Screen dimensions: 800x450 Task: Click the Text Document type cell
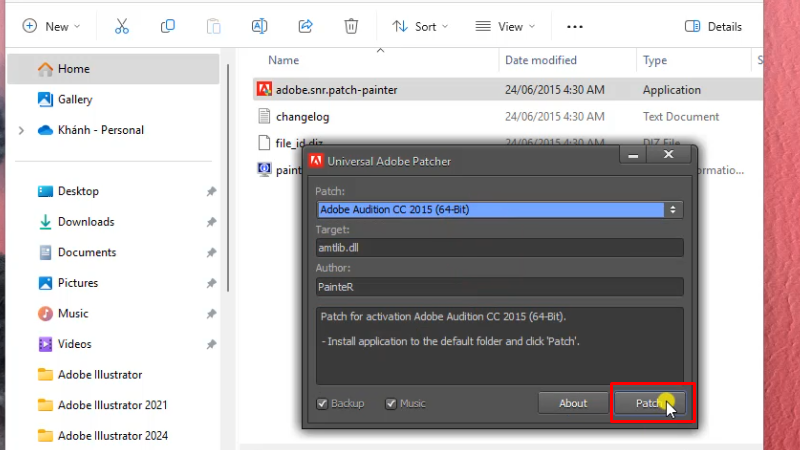pos(681,117)
